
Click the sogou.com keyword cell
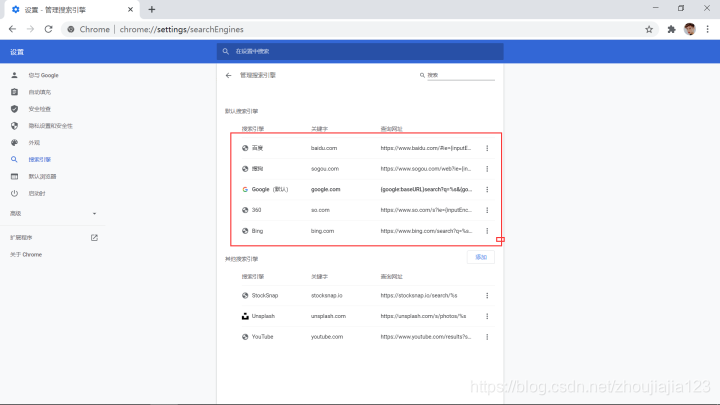(325, 169)
